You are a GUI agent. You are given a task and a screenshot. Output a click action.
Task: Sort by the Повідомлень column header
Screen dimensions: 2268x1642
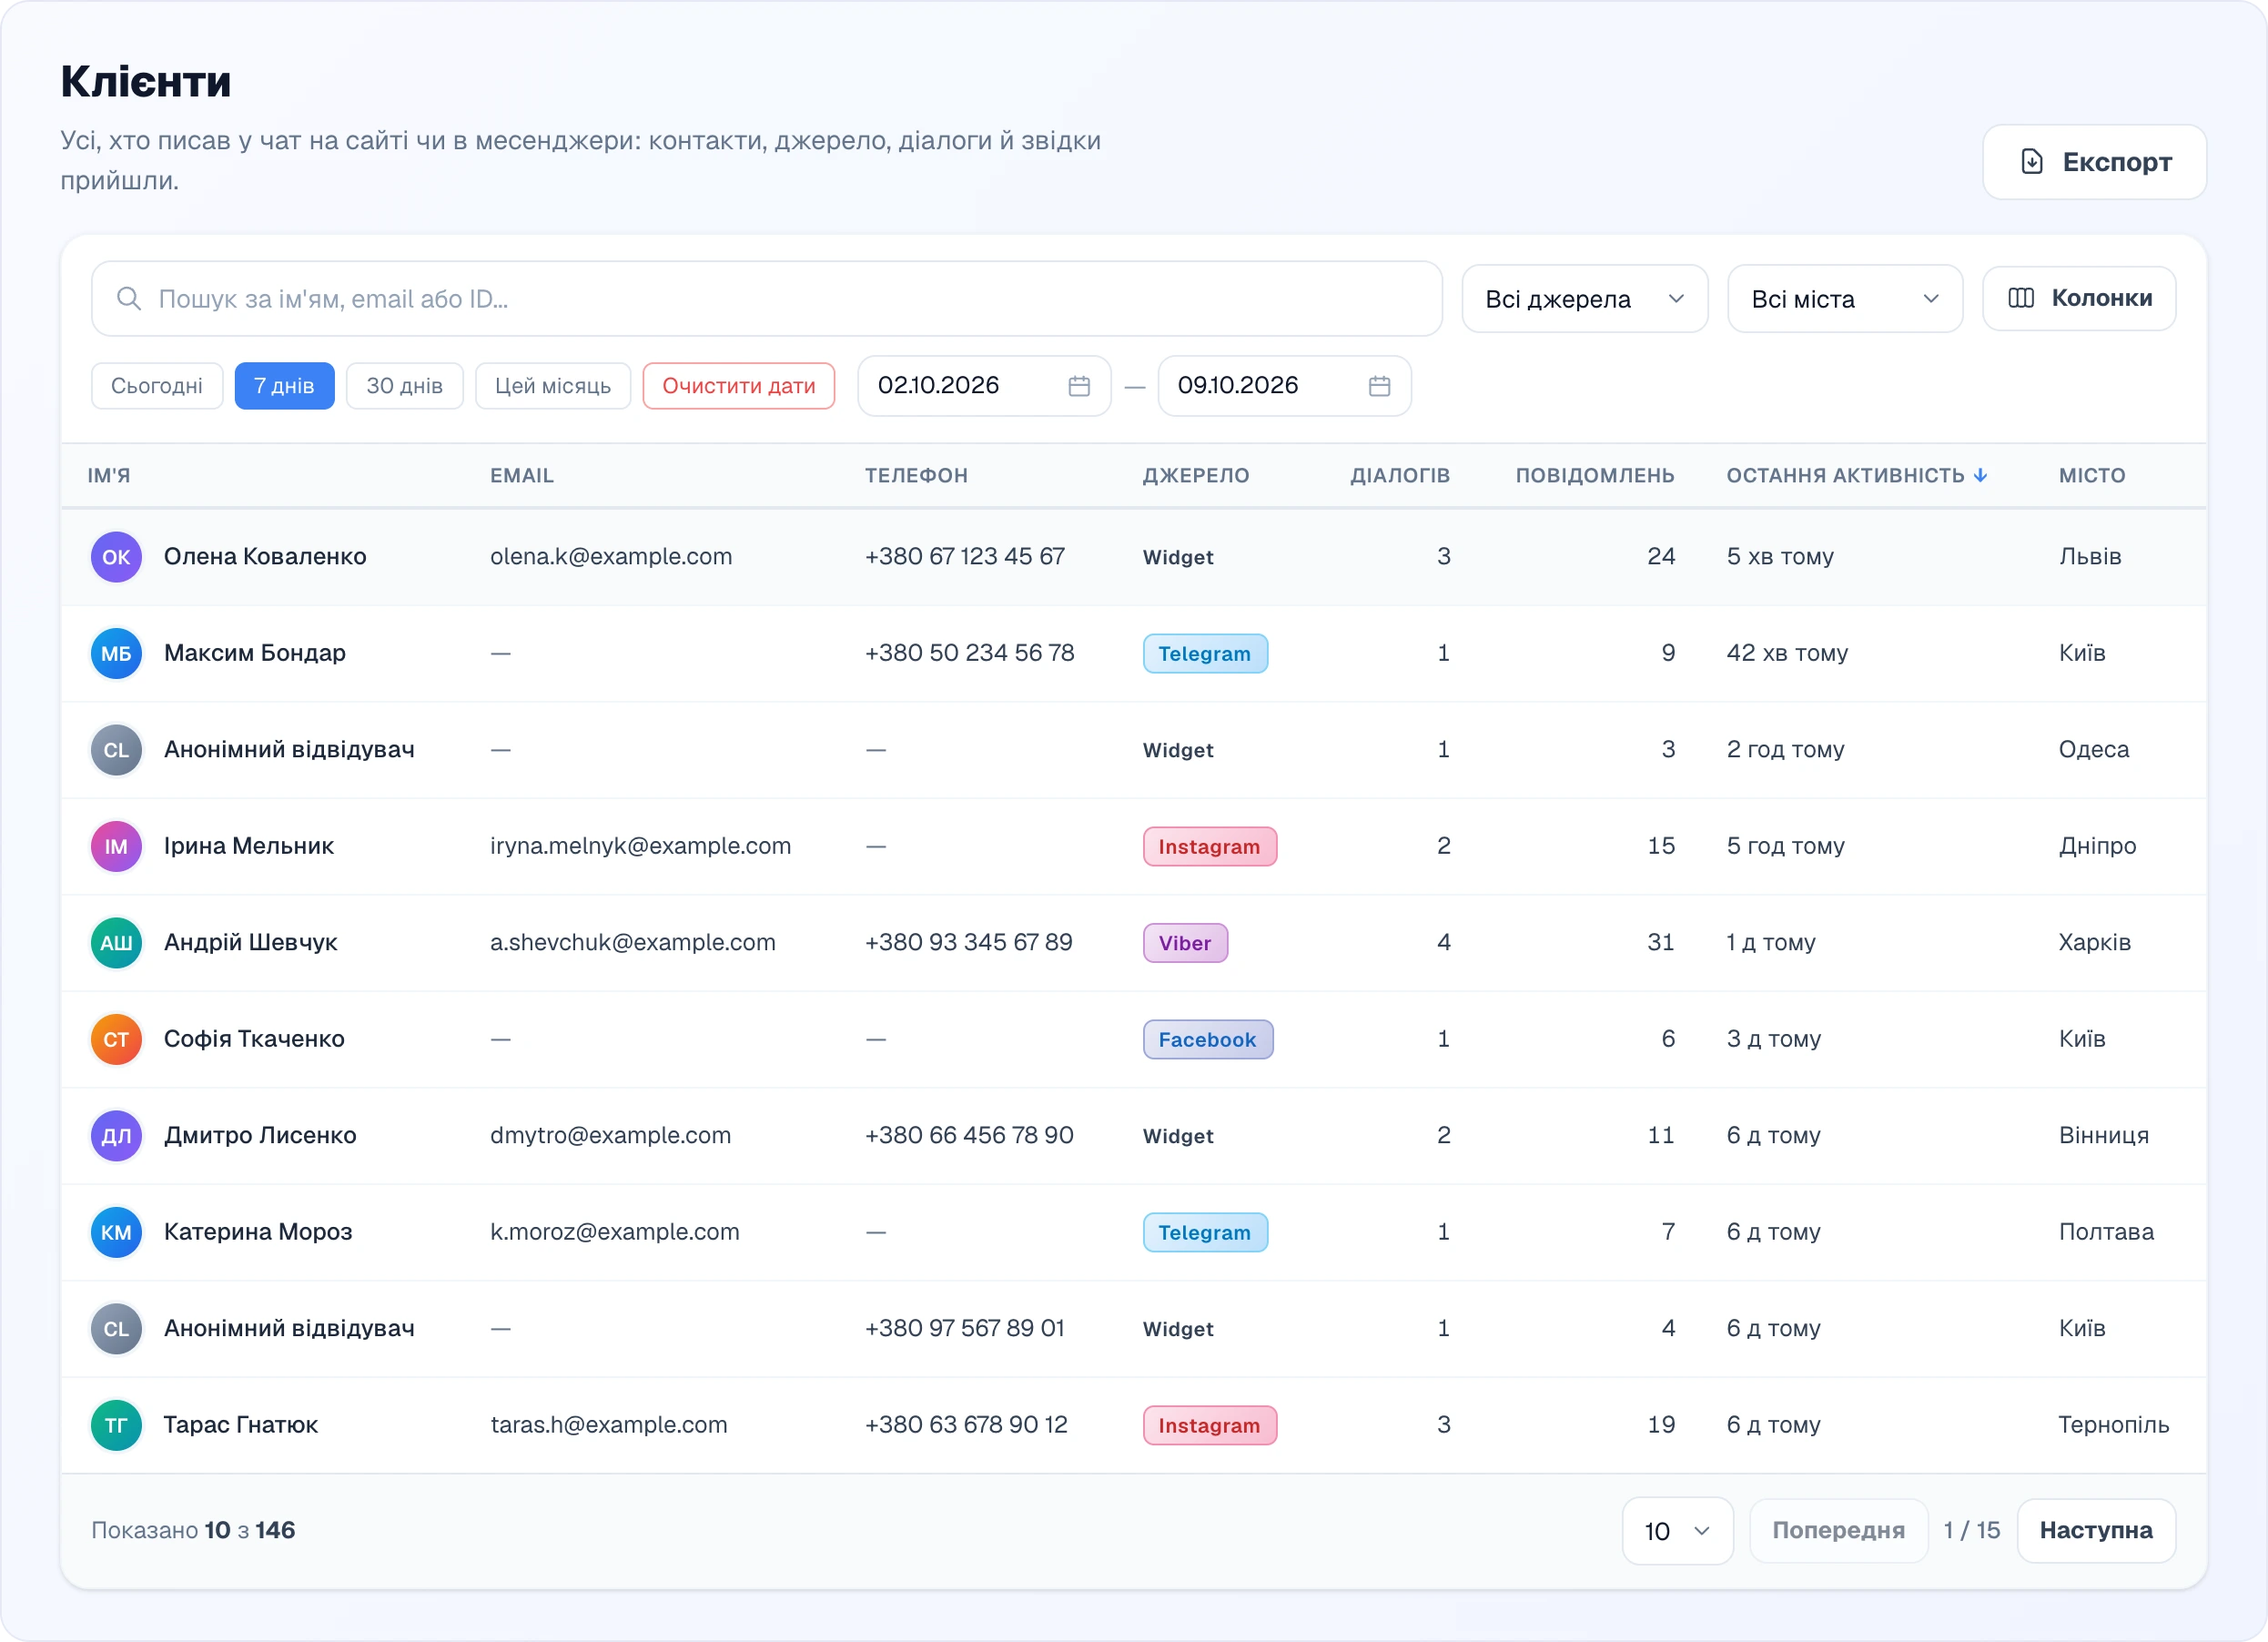pos(1595,476)
